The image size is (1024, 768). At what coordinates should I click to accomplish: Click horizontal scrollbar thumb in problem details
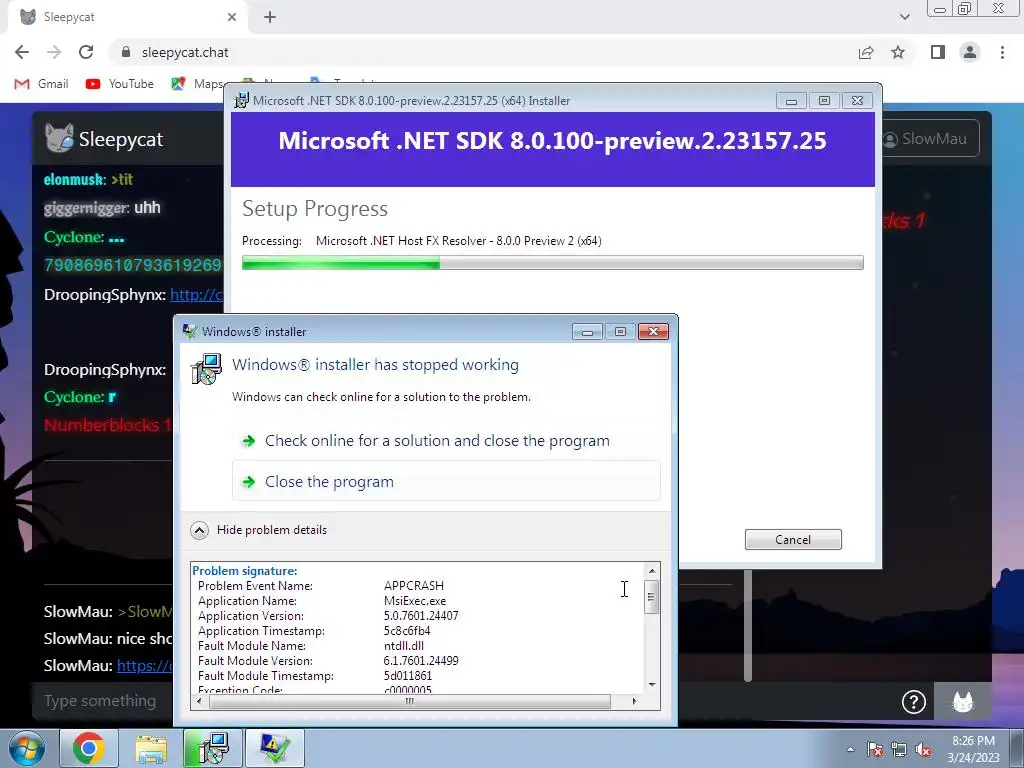(409, 701)
